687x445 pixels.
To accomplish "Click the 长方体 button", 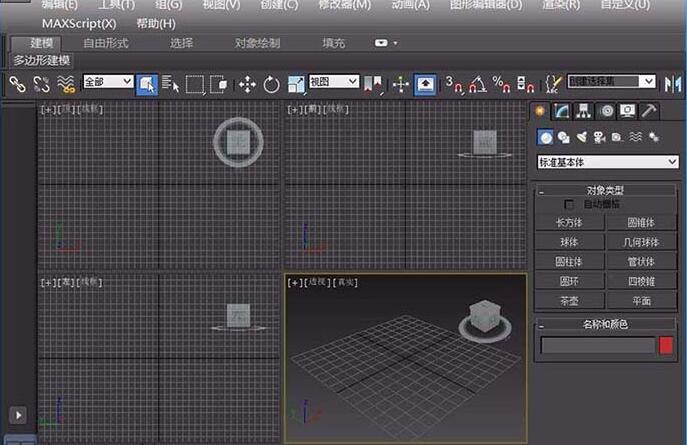I will coord(570,223).
